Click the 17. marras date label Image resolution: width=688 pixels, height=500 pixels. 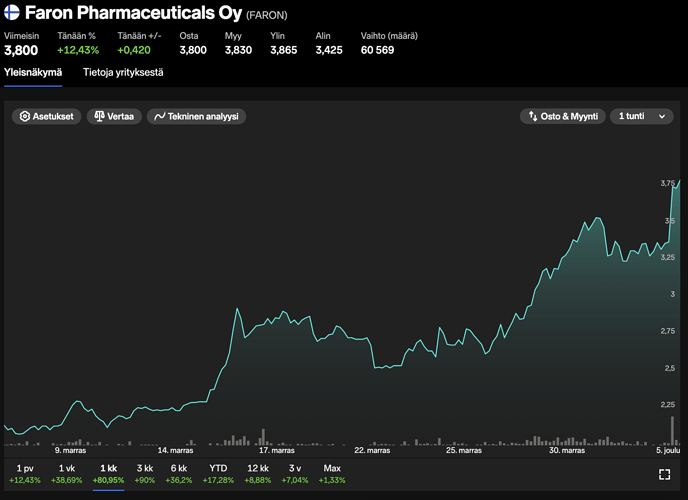pyautogui.click(x=277, y=450)
